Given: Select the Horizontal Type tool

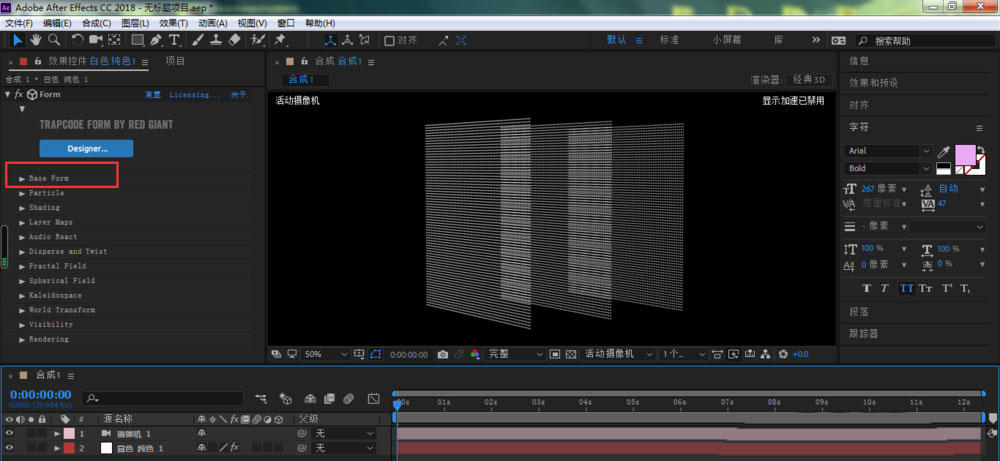Looking at the screenshot, I should pos(174,40).
